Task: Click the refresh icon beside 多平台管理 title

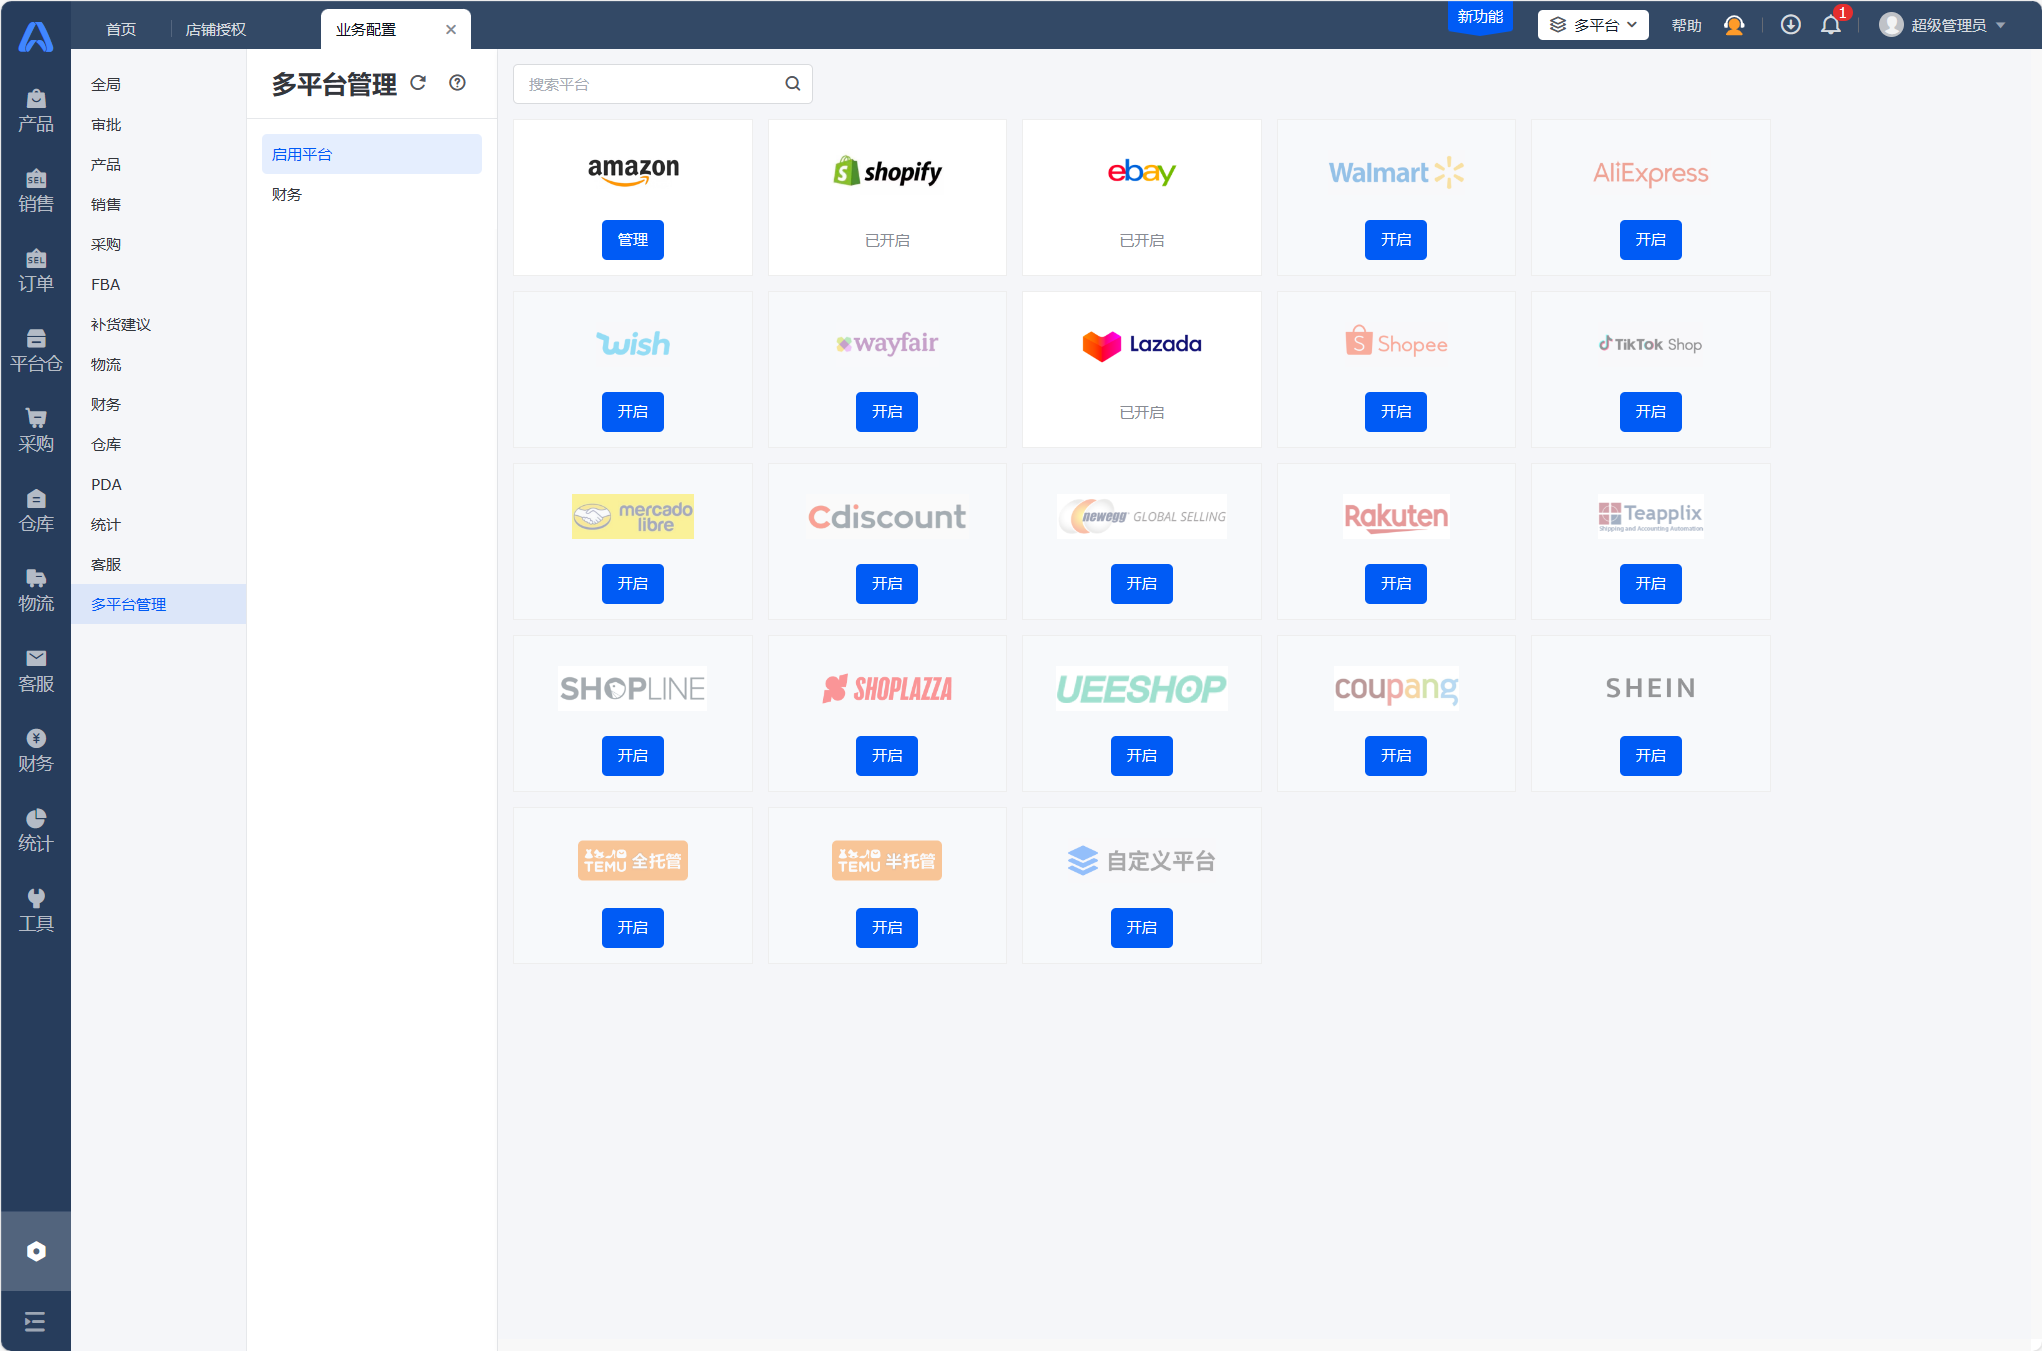Action: [418, 83]
